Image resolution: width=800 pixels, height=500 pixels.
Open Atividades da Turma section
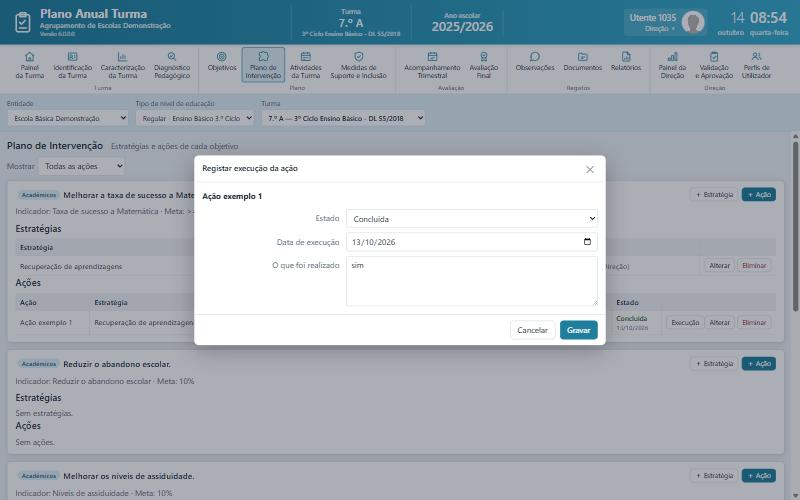(306, 65)
